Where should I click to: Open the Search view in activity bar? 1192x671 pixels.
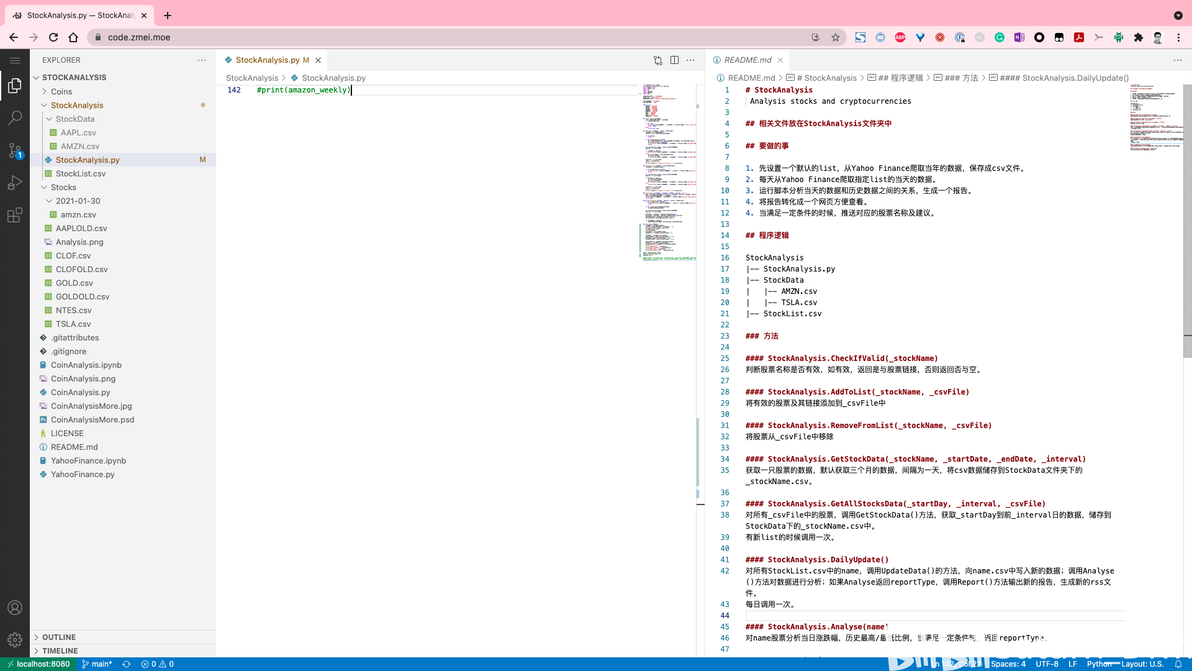(x=14, y=118)
